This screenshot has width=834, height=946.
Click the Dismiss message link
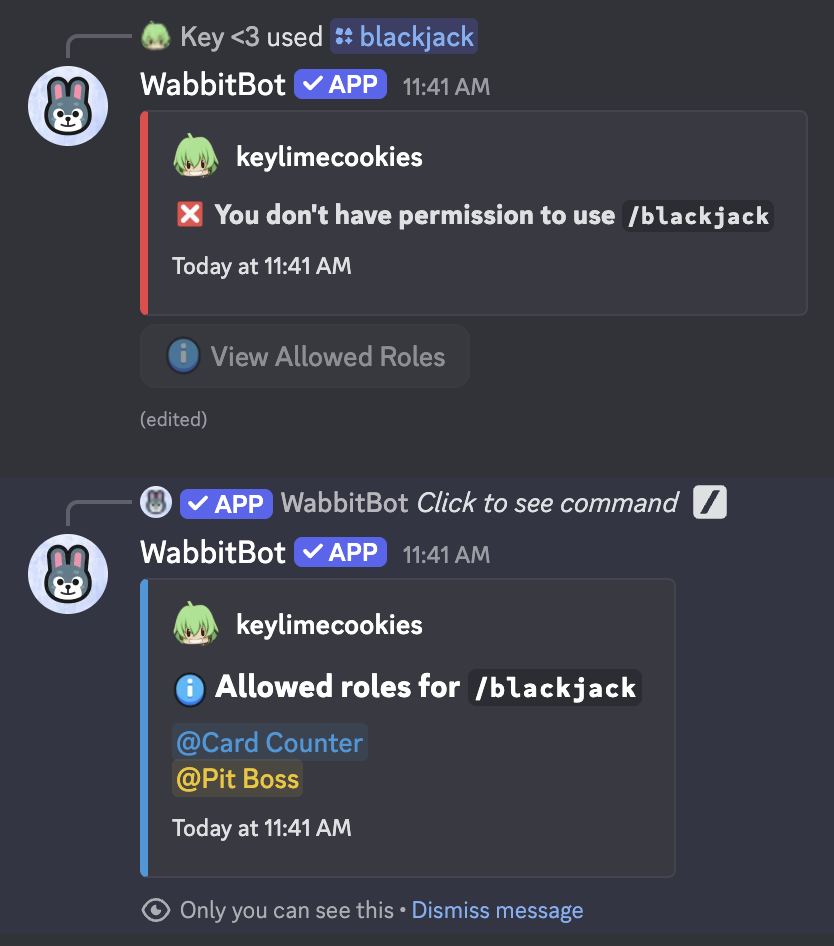497,910
